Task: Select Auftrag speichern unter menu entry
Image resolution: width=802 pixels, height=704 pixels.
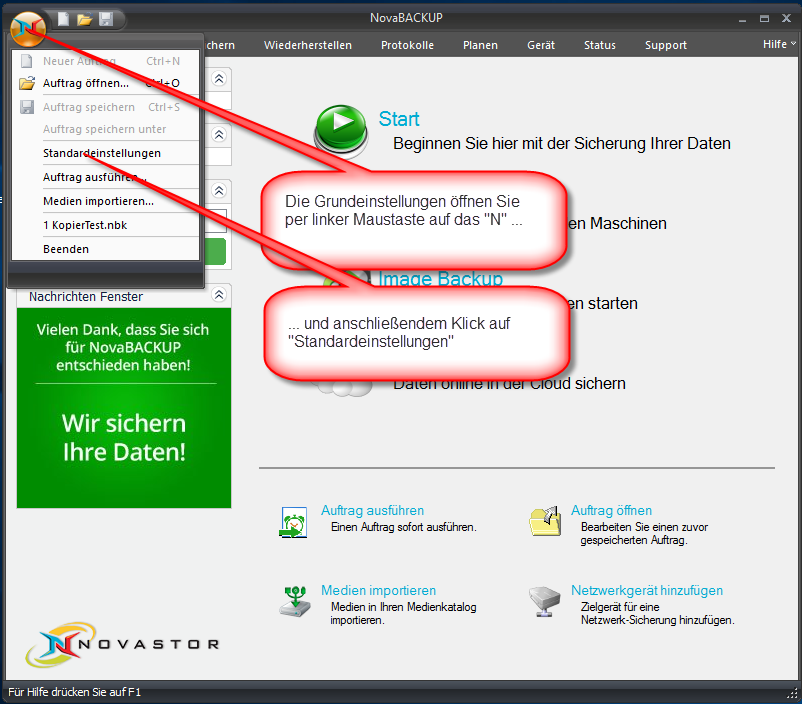Action: (105, 129)
